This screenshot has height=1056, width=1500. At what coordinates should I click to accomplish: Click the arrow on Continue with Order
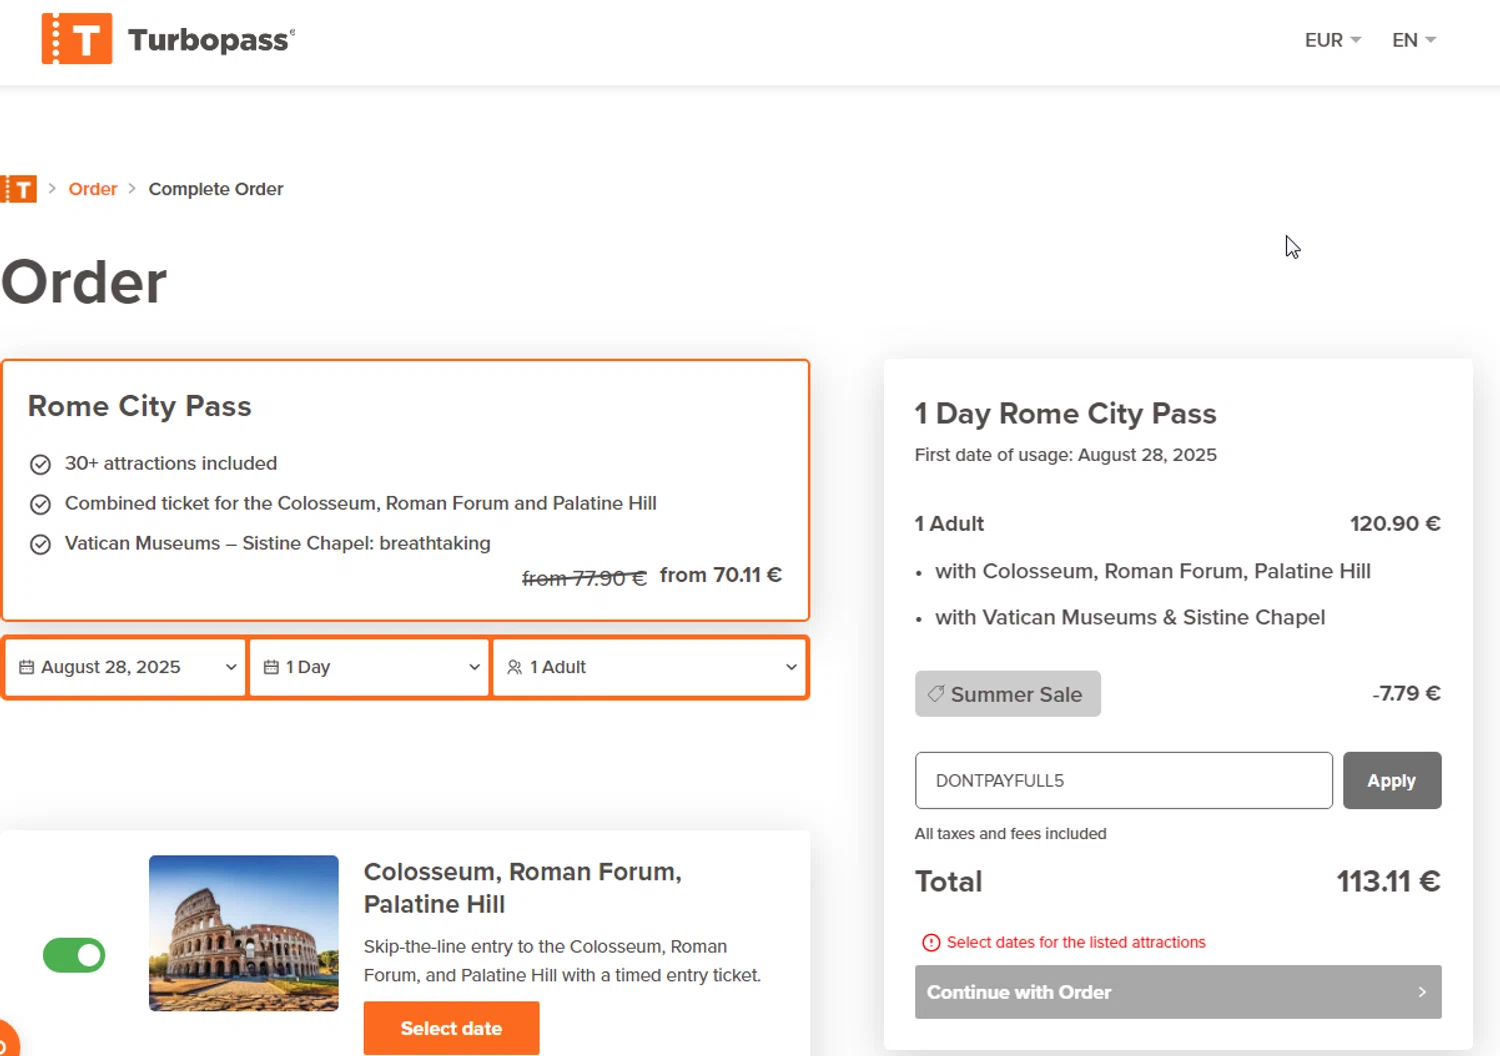click(x=1422, y=992)
